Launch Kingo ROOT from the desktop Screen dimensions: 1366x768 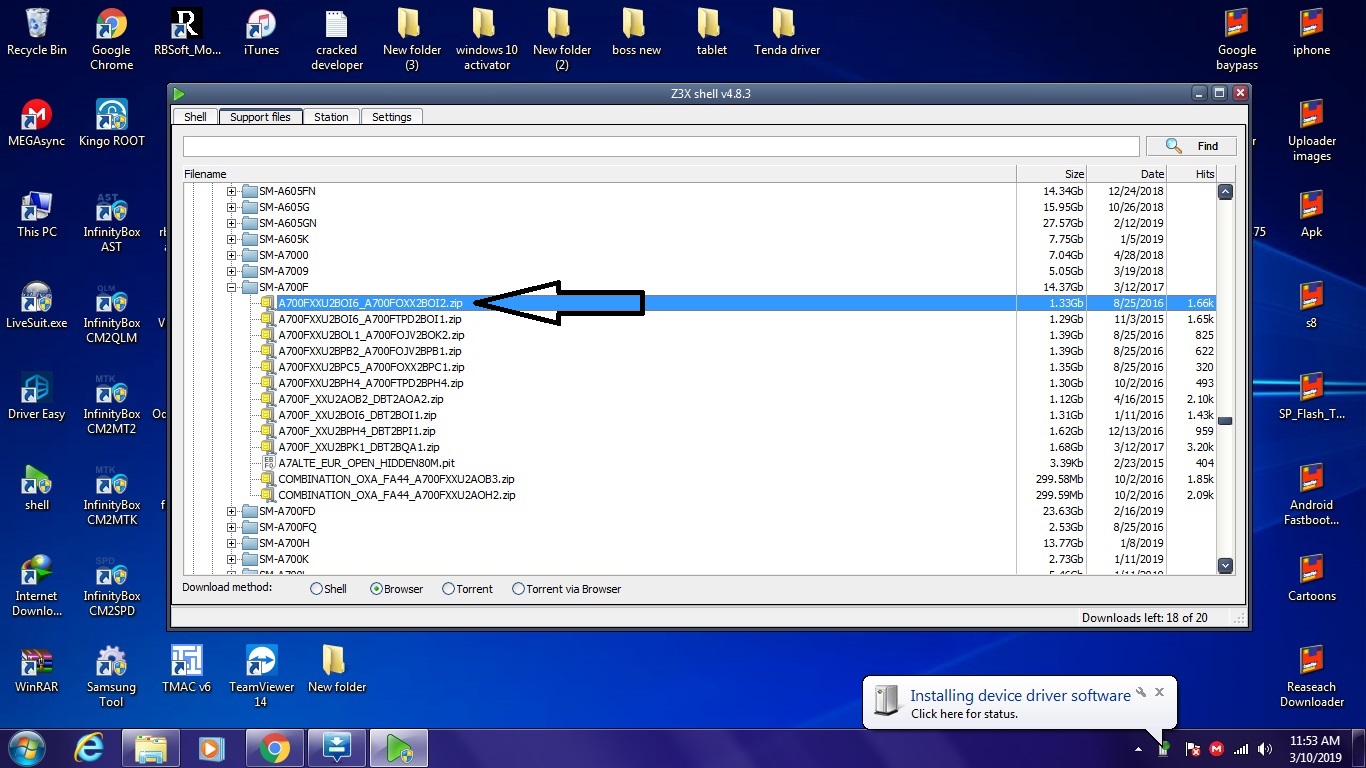point(111,123)
